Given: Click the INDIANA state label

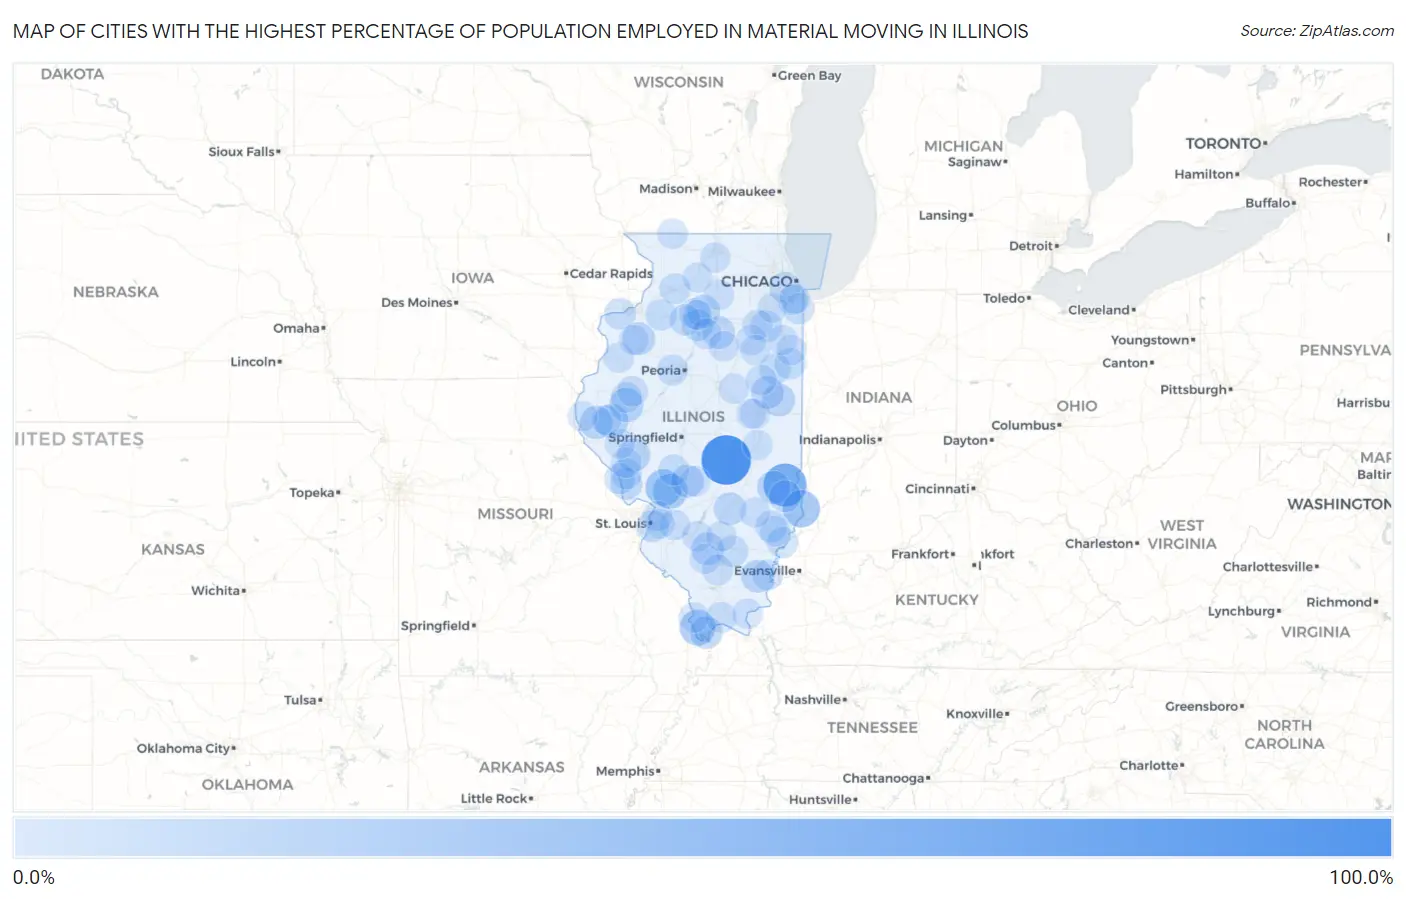Looking at the screenshot, I should point(879,397).
